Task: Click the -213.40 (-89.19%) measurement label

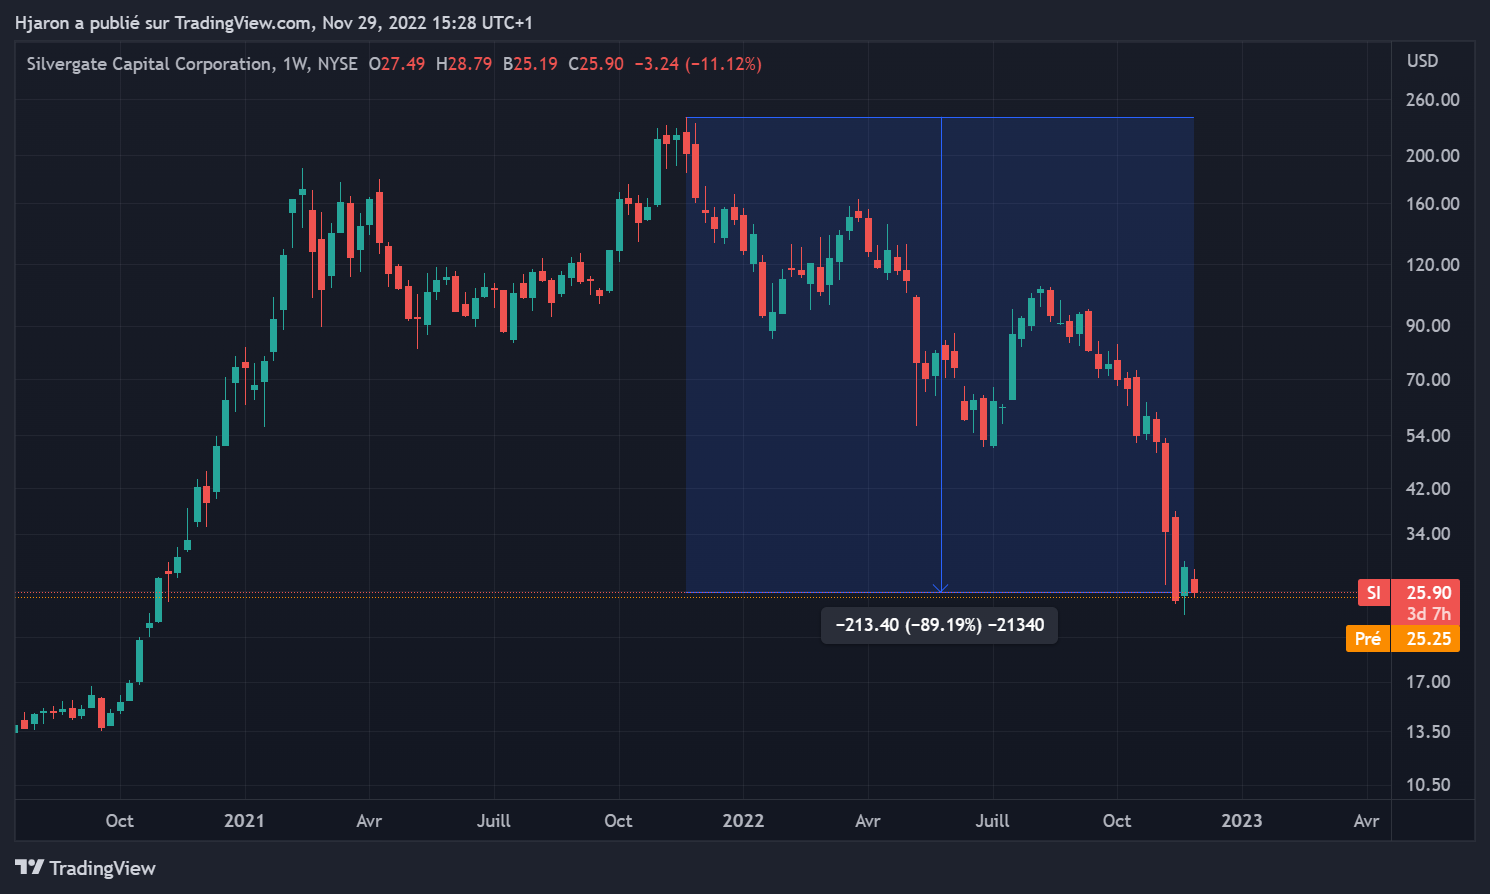Action: 939,625
